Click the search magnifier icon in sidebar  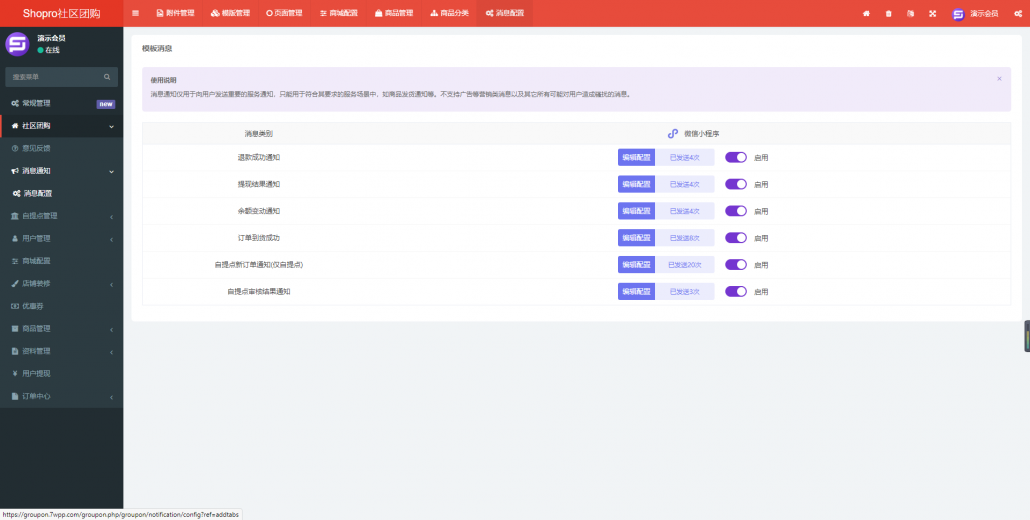tap(107, 77)
